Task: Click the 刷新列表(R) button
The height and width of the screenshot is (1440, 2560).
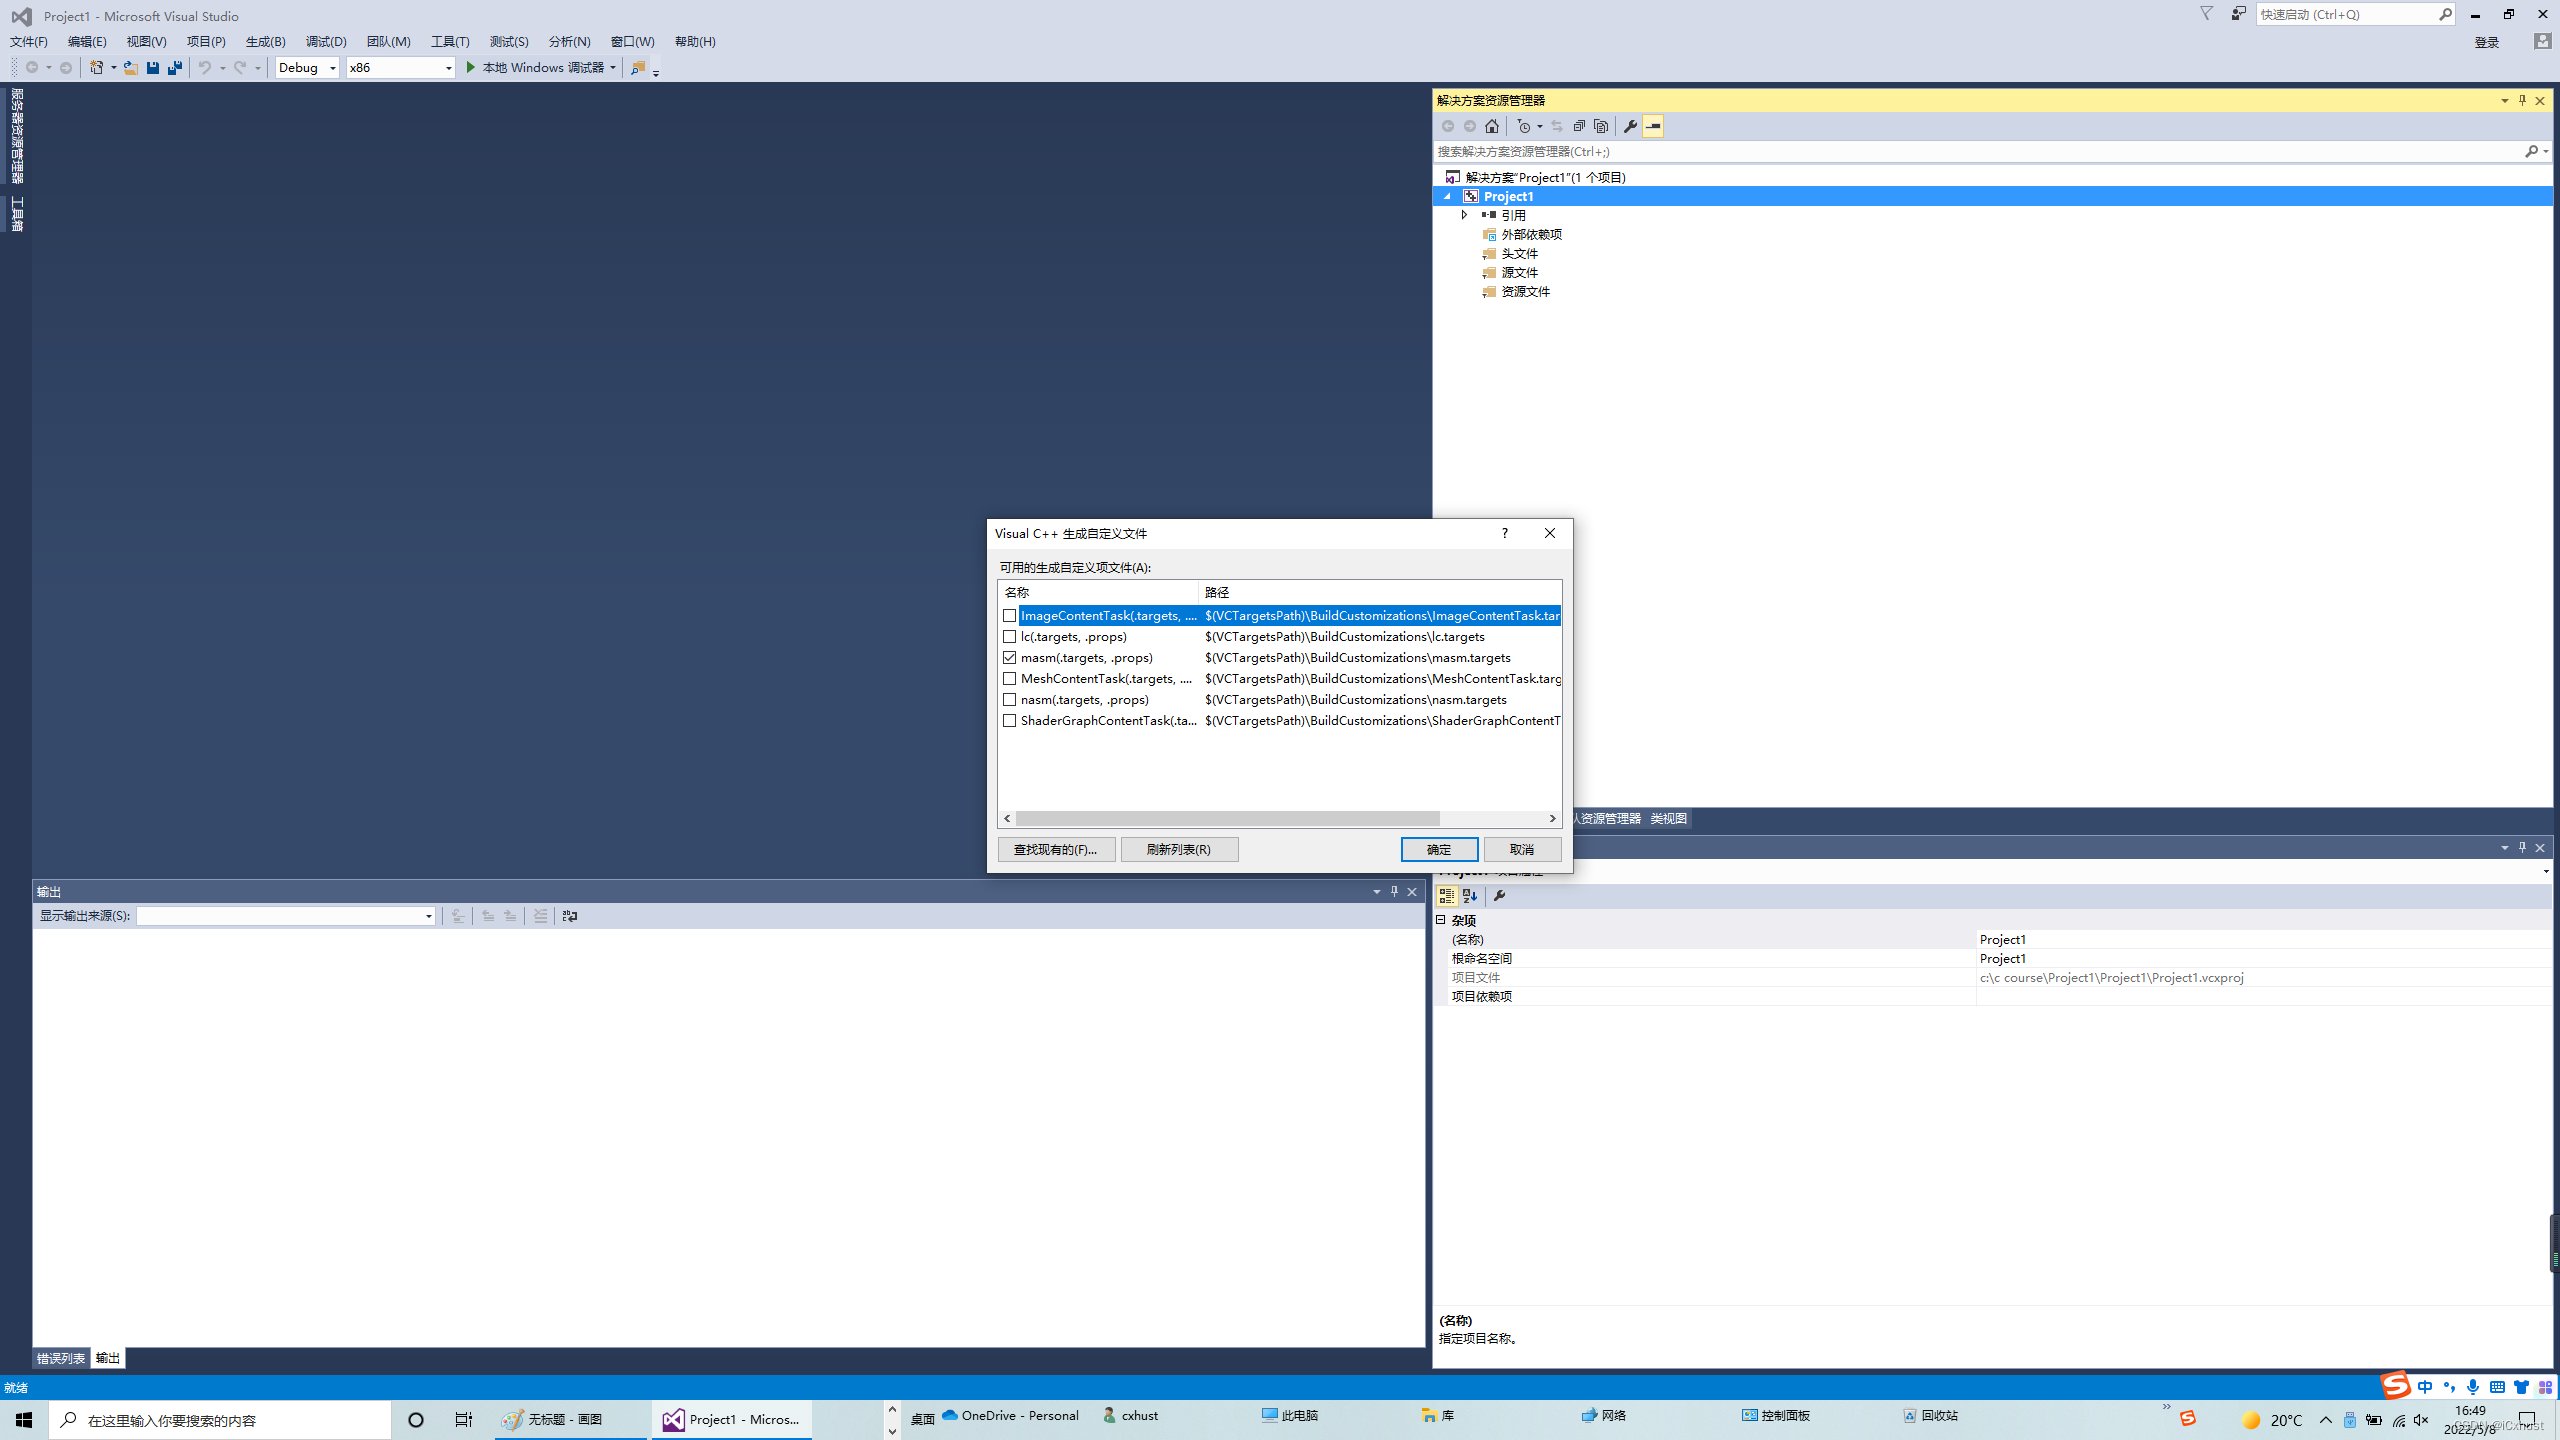Action: pos(1179,849)
